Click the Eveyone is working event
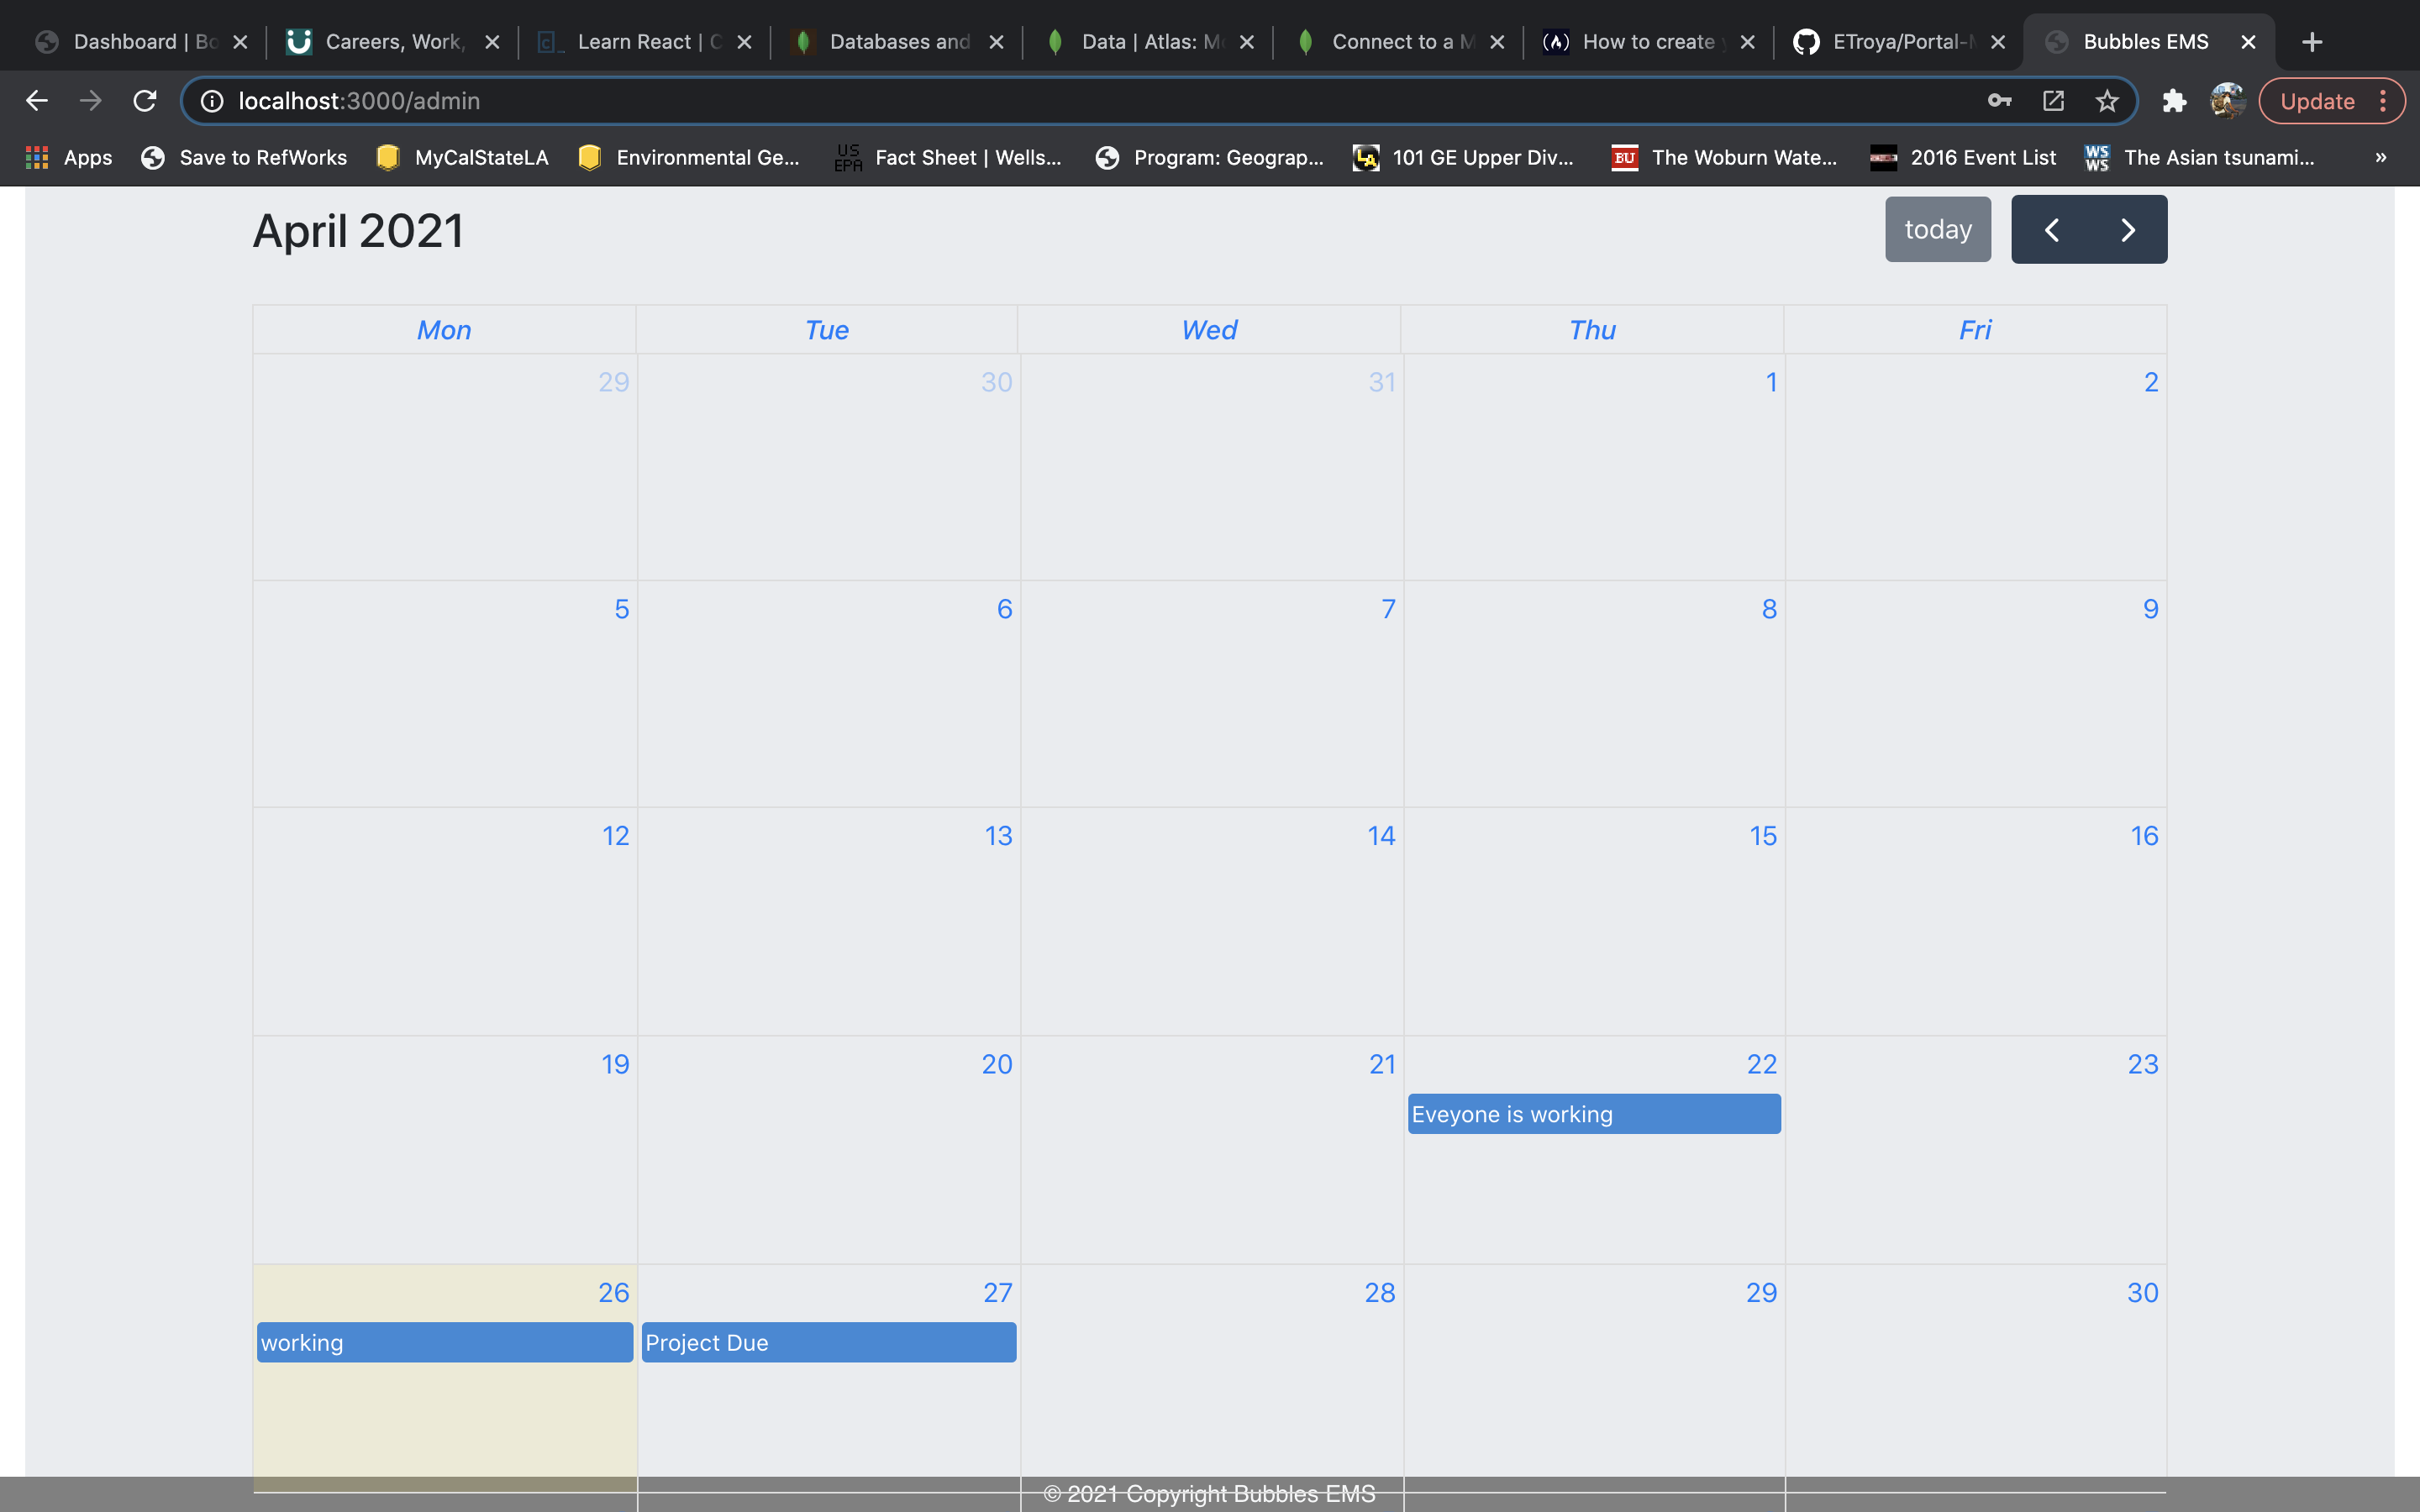The width and height of the screenshot is (2420, 1512). 1593,1114
